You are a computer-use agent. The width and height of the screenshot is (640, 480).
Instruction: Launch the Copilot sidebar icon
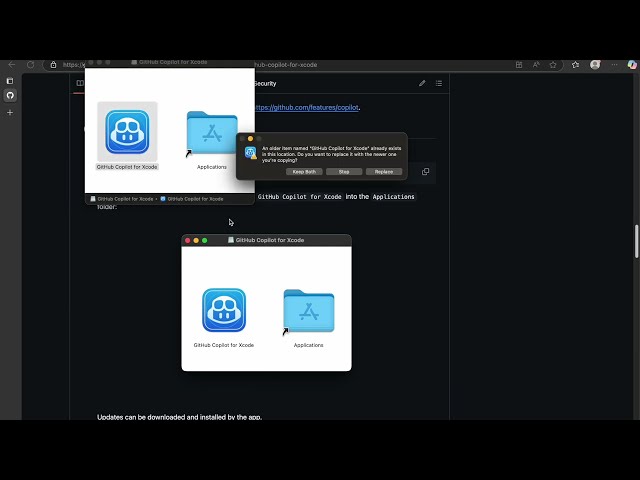(x=632, y=64)
